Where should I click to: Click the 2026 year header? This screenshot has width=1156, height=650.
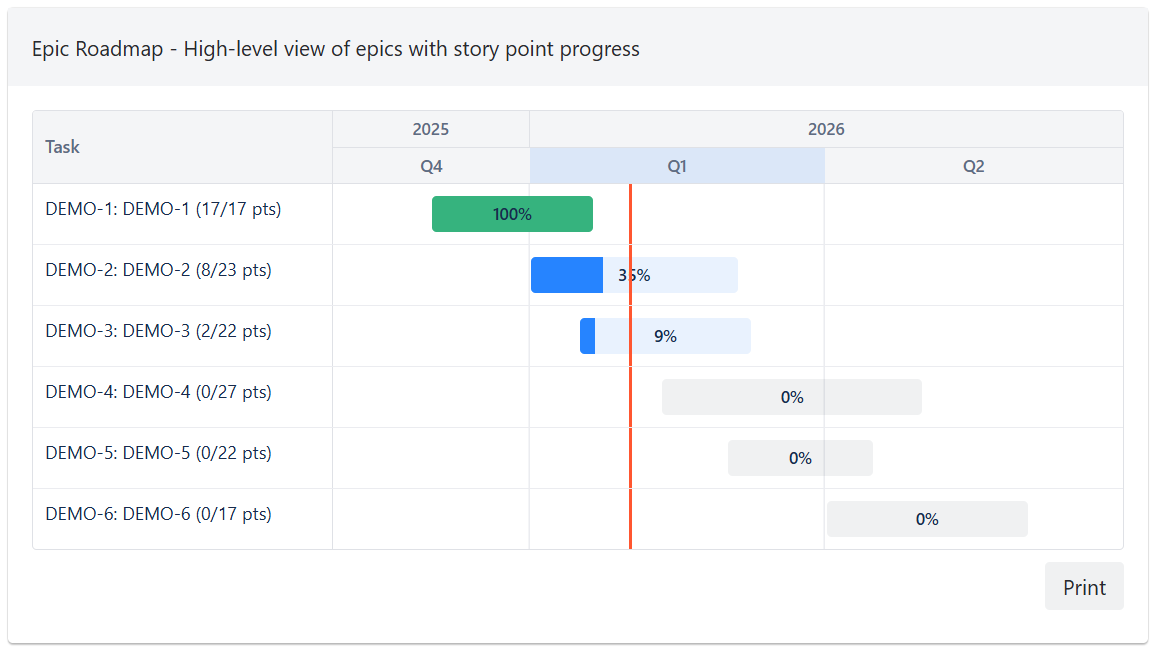pos(826,129)
